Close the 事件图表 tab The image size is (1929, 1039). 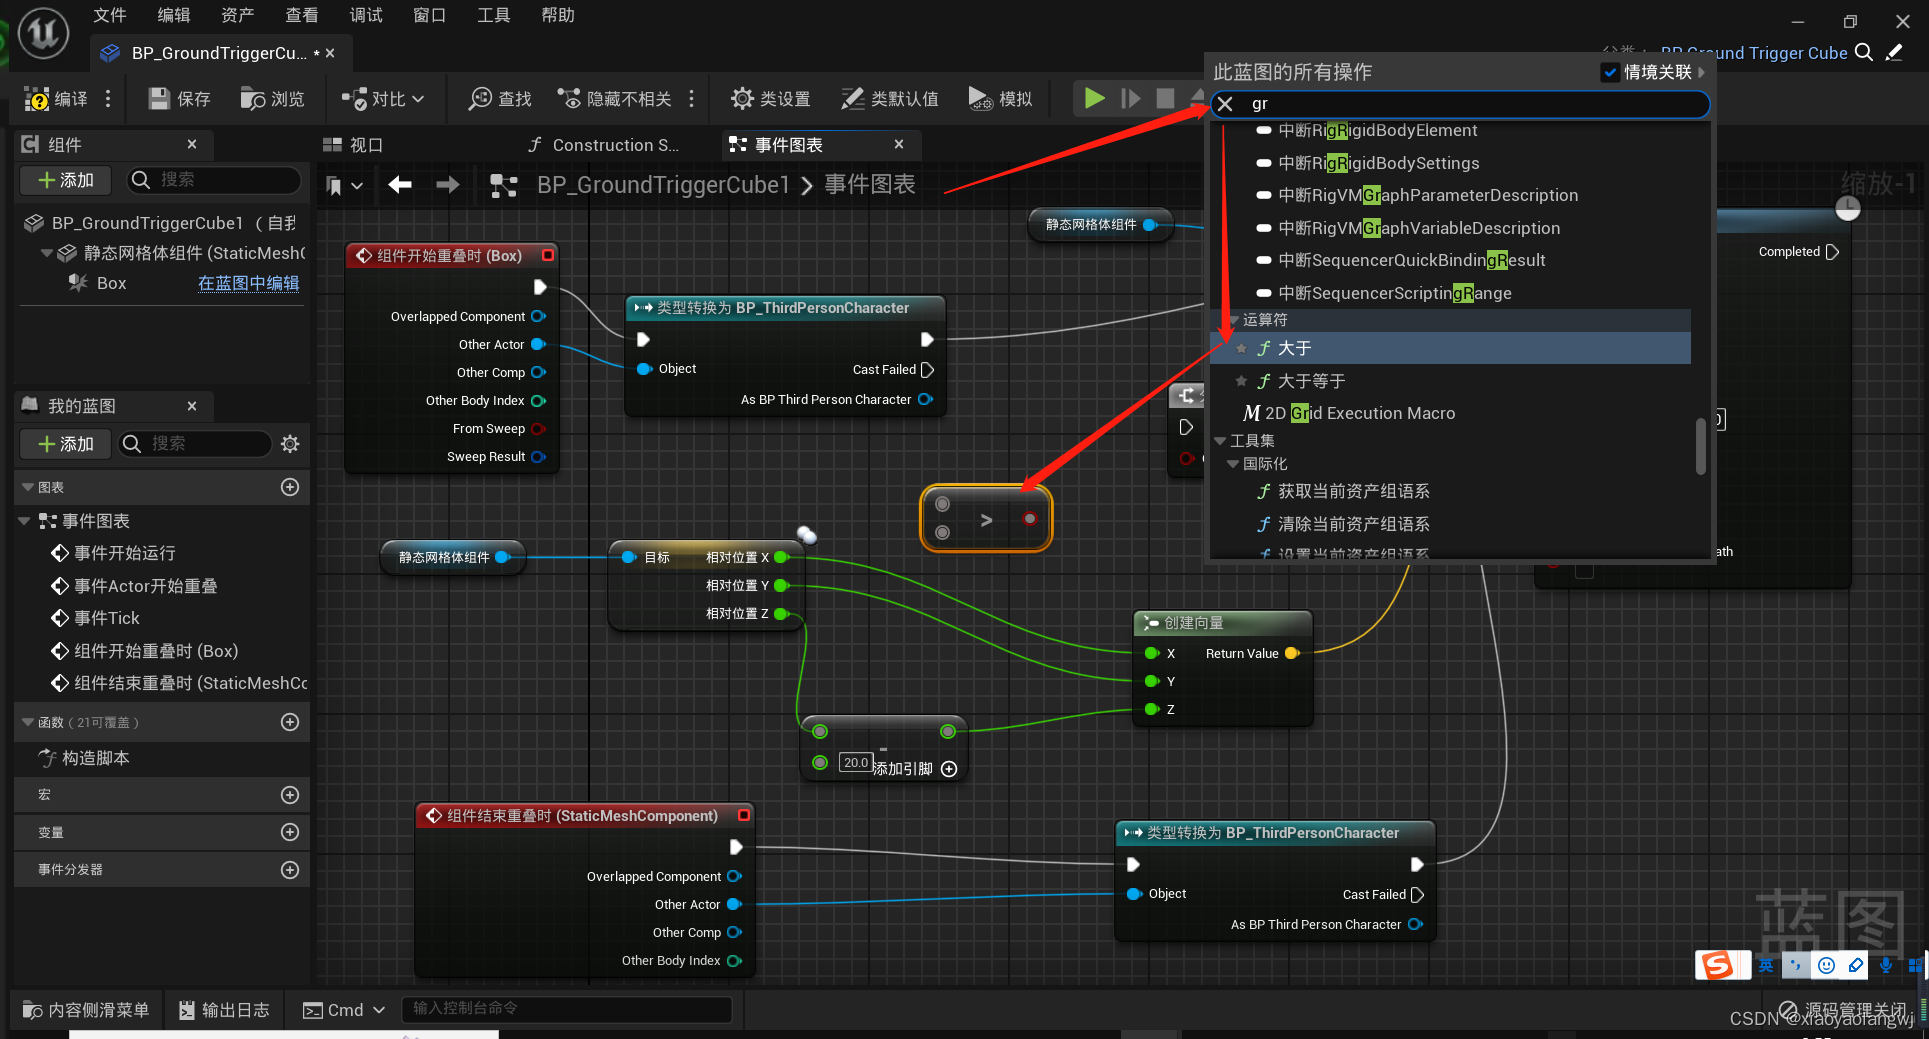[x=899, y=144]
